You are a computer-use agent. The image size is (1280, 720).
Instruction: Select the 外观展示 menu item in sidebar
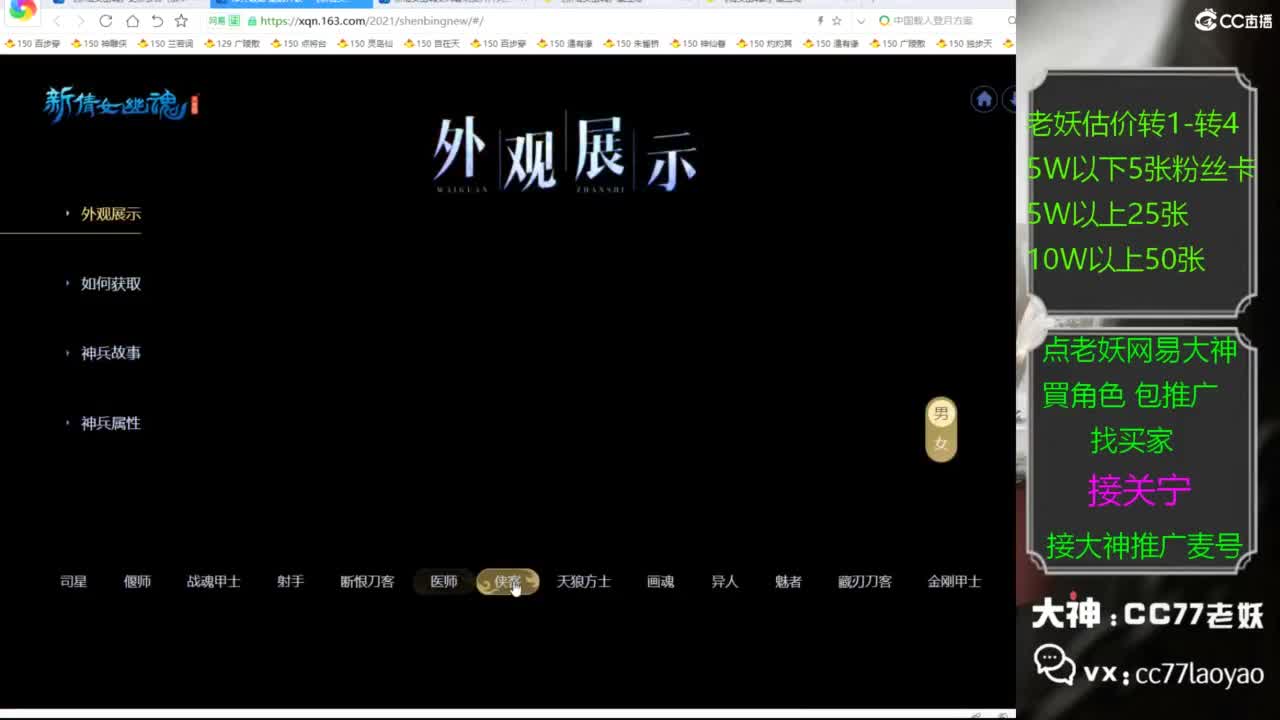pos(110,213)
